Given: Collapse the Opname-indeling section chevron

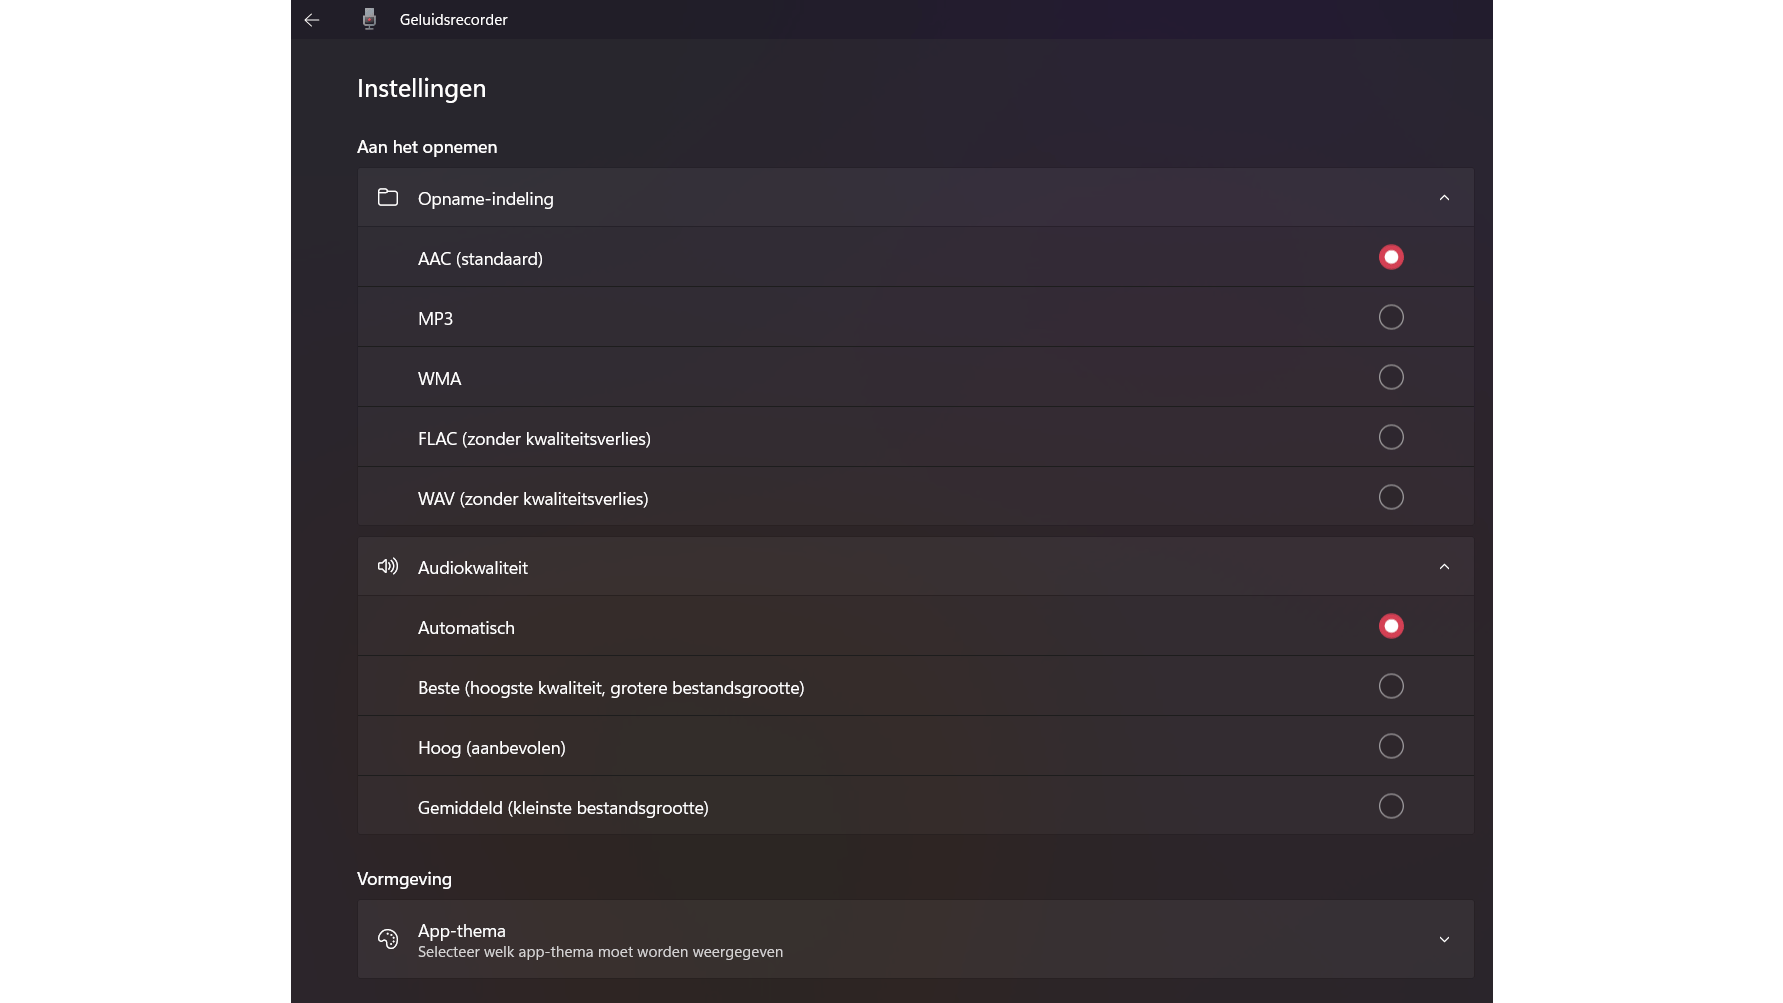Looking at the screenshot, I should (x=1444, y=198).
